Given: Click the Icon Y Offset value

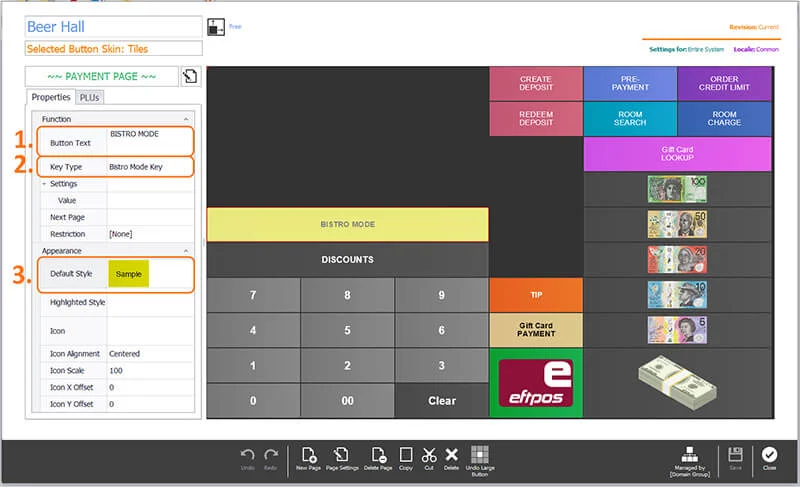Looking at the screenshot, I should point(151,404).
